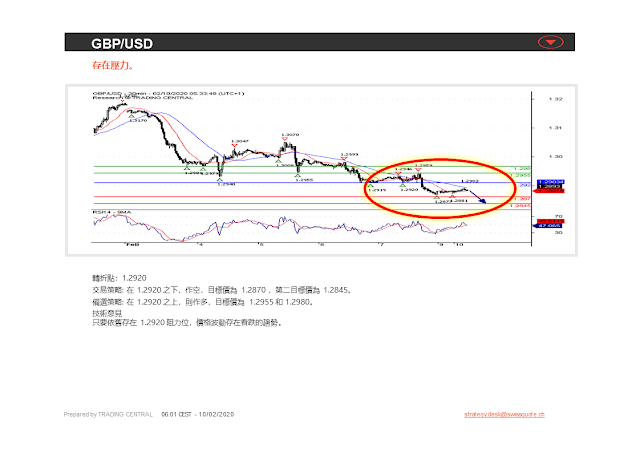Viewport: 640px width, 453px height.
Task: Select the comment line about 1.2920 阻力位
Action: (x=187, y=322)
